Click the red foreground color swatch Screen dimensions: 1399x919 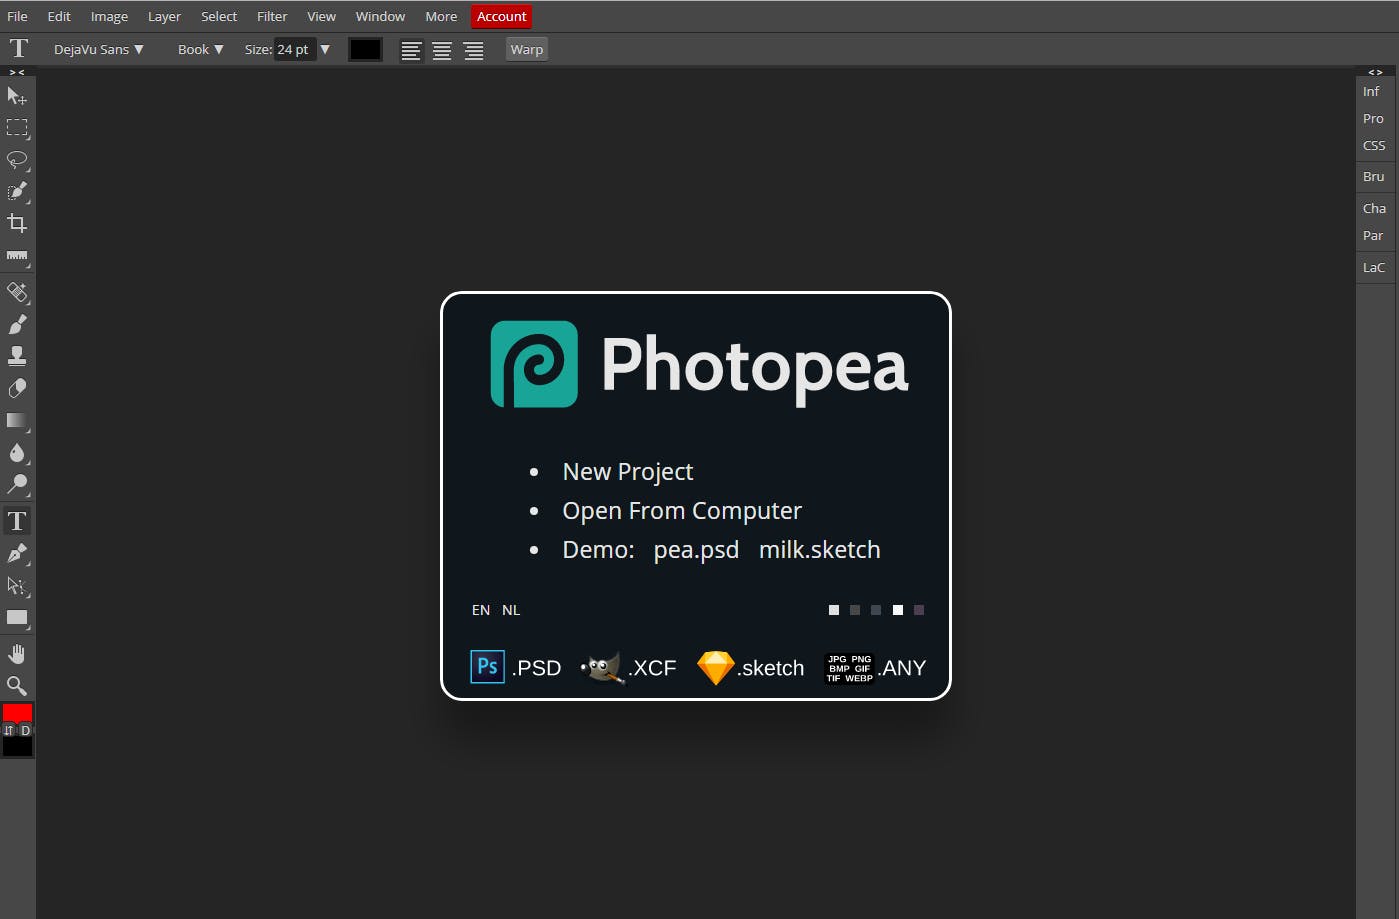[x=17, y=713]
